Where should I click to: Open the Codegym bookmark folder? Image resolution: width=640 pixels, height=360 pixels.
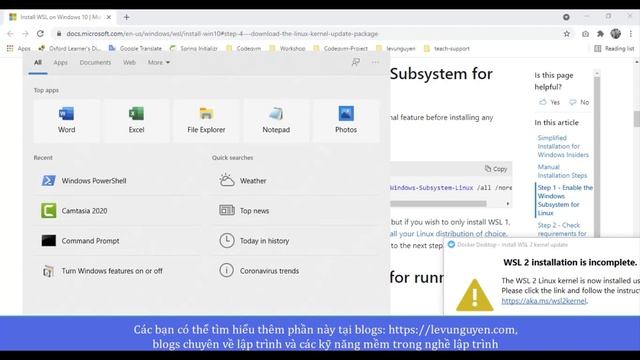(x=243, y=48)
